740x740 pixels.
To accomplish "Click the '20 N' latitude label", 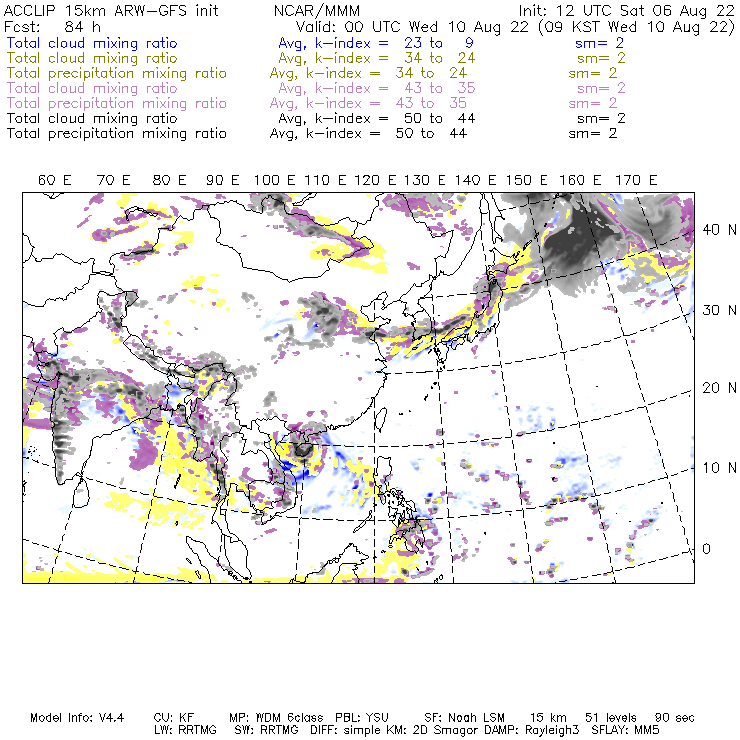I will coord(719,388).
